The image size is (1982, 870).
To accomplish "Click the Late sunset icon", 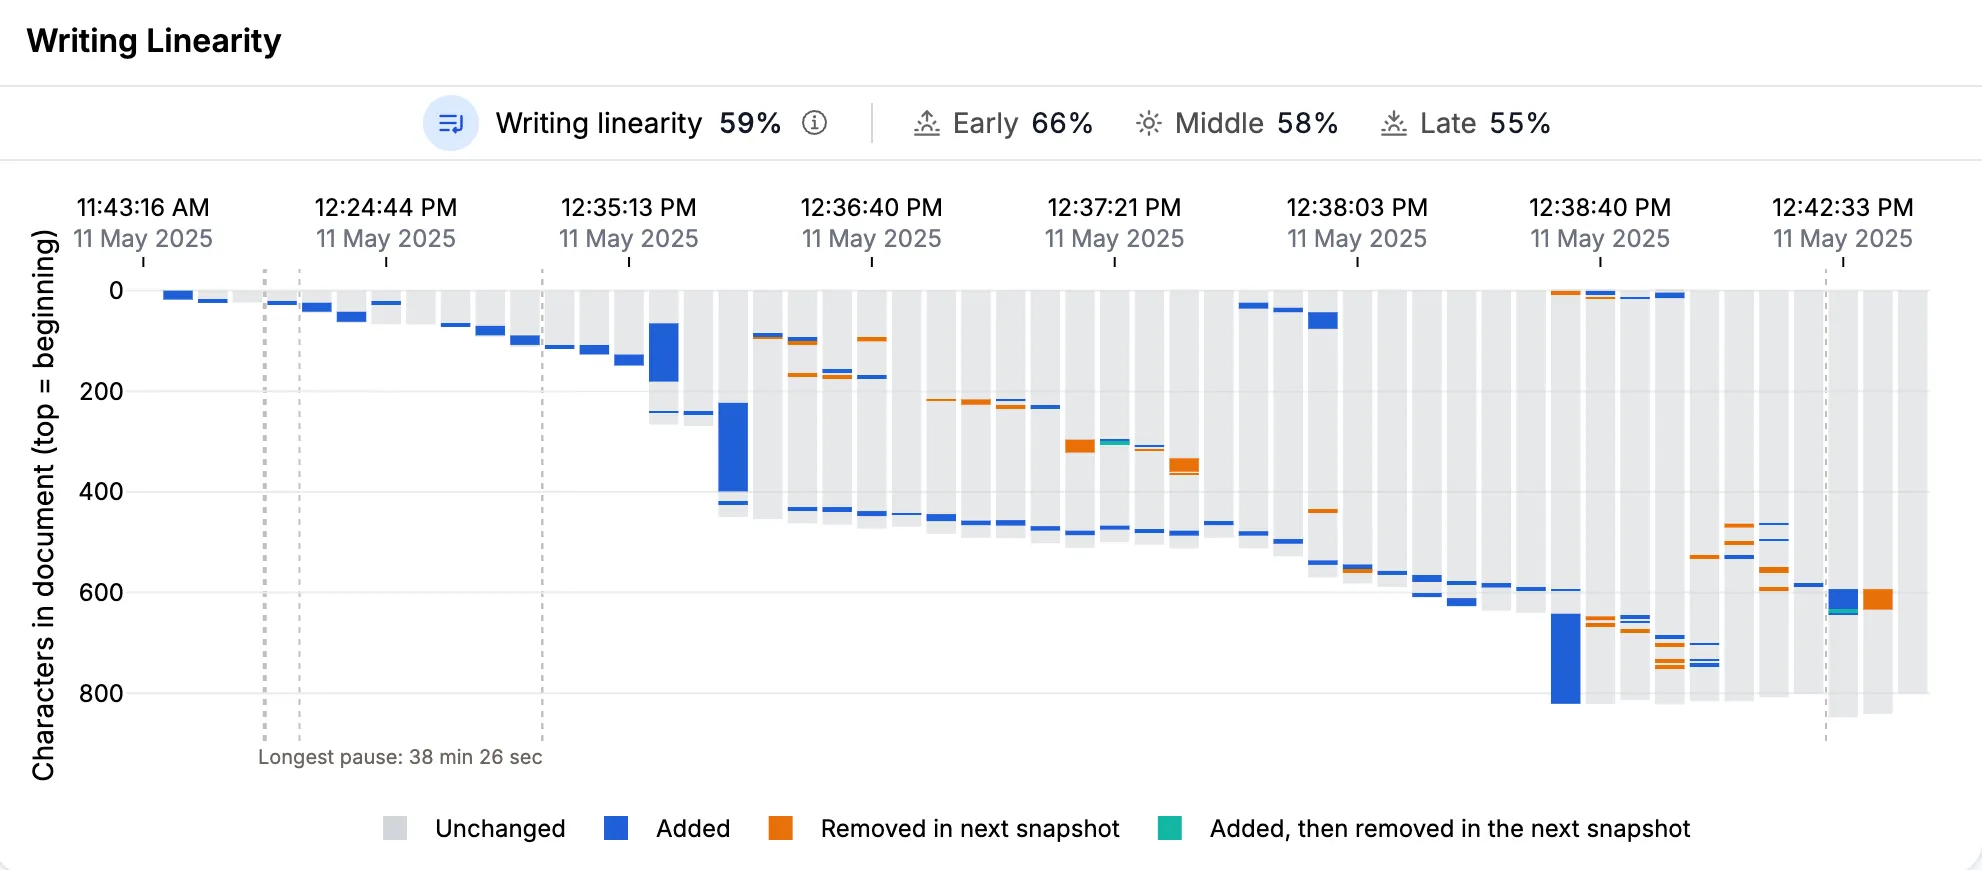I will click(1394, 123).
